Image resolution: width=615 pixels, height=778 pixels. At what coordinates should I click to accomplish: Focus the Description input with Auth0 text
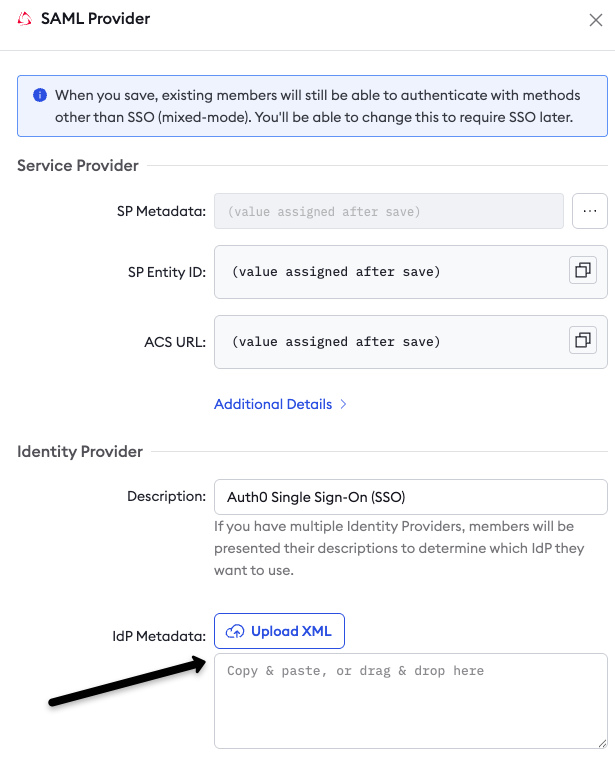(x=410, y=497)
